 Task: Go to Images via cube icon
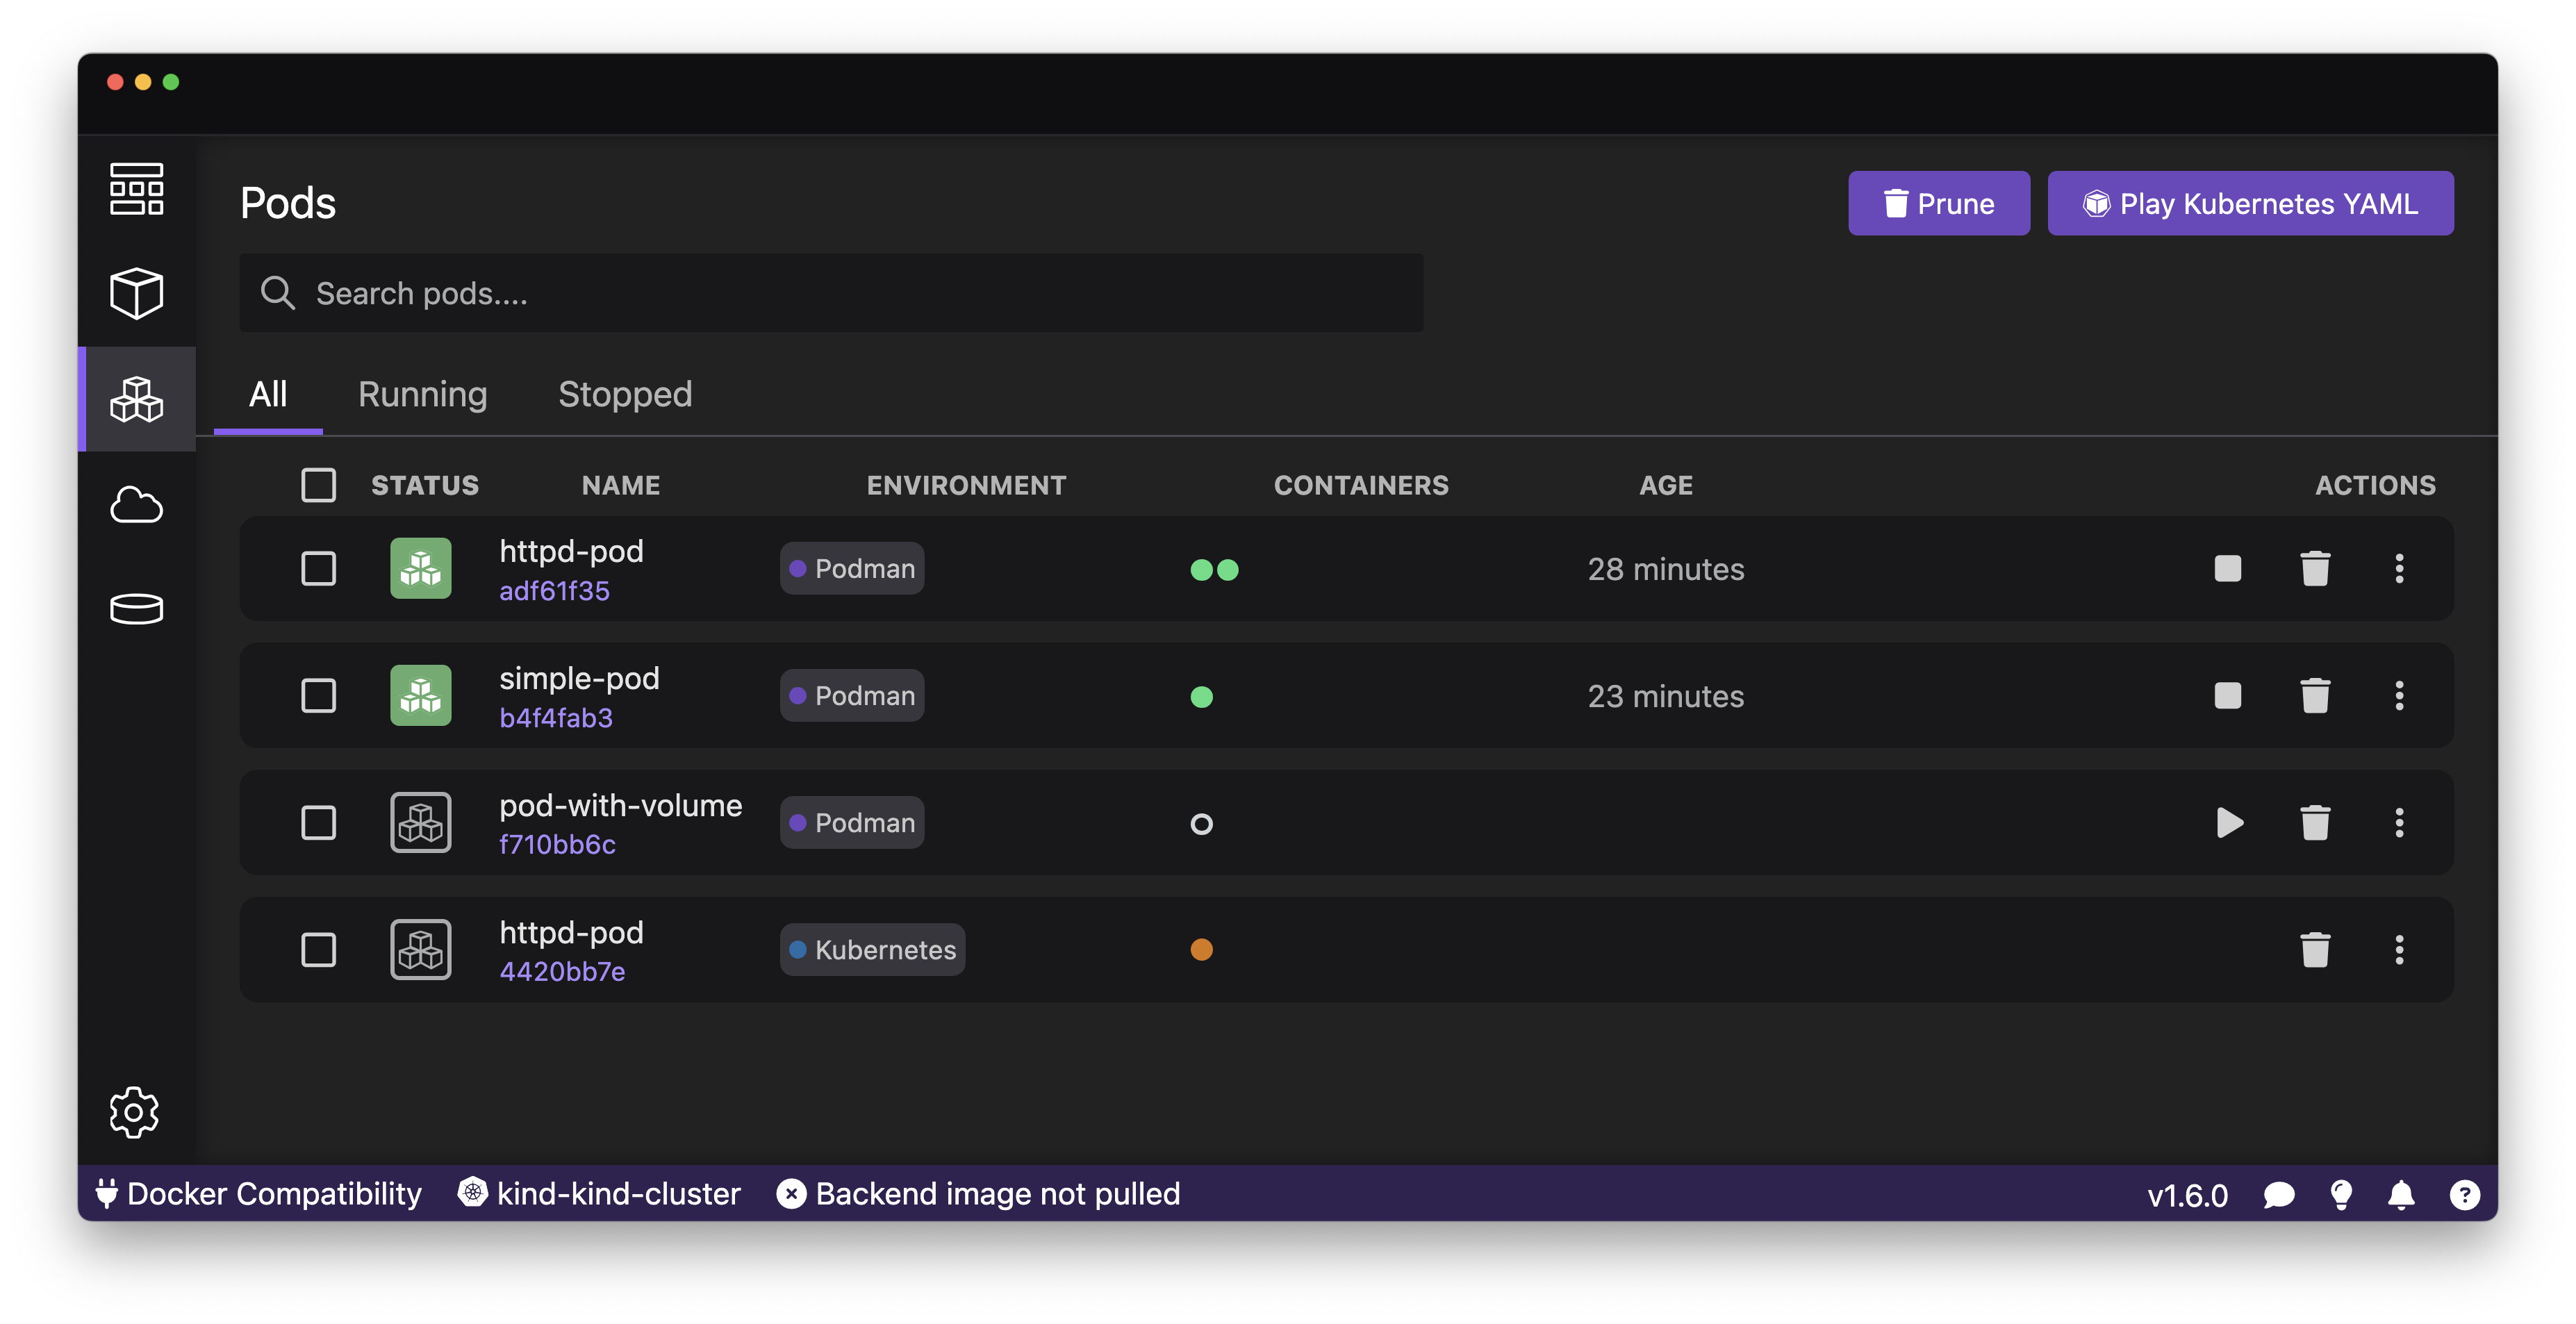click(x=136, y=293)
